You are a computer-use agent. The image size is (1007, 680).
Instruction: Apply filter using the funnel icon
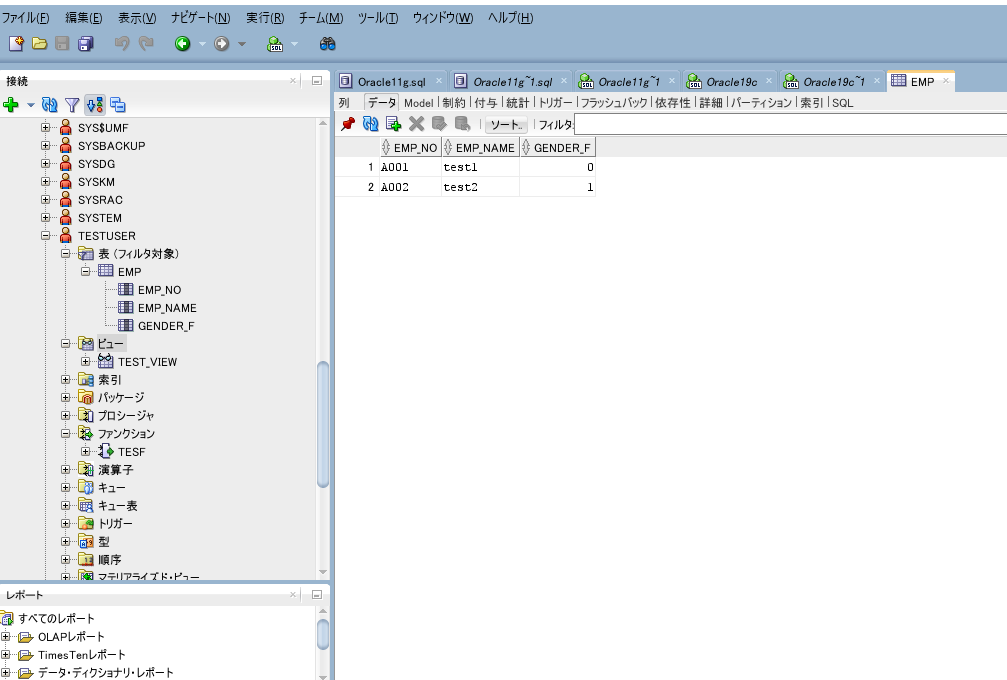[x=73, y=105]
